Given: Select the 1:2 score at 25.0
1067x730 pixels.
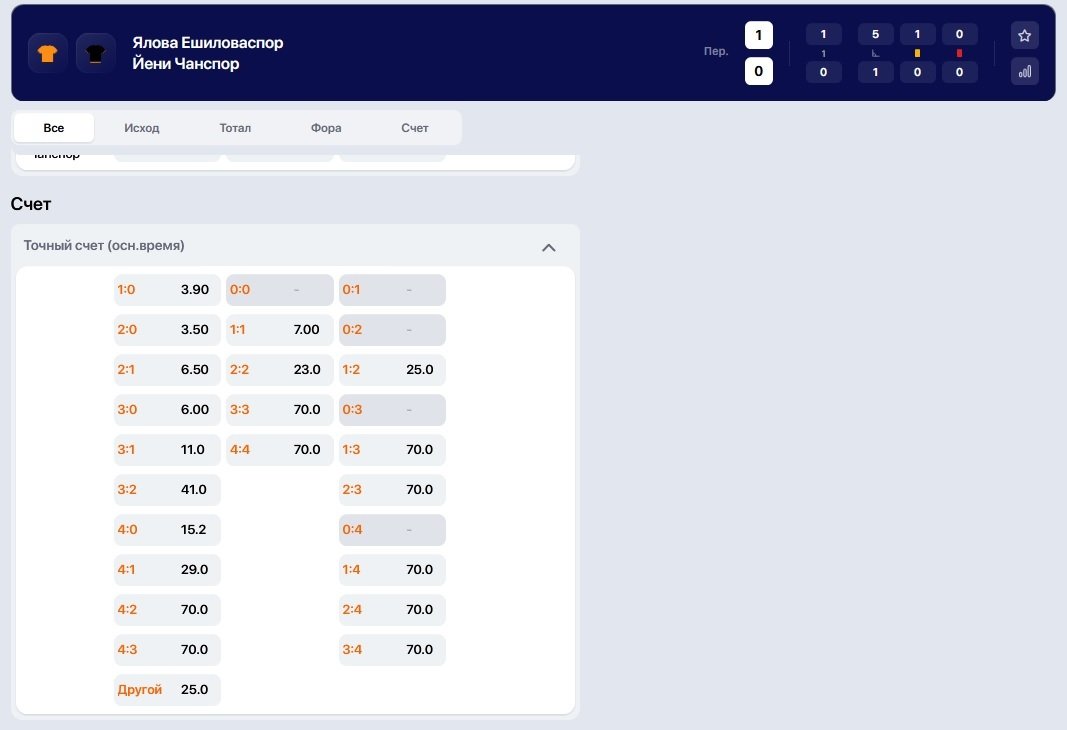Looking at the screenshot, I should pos(392,370).
